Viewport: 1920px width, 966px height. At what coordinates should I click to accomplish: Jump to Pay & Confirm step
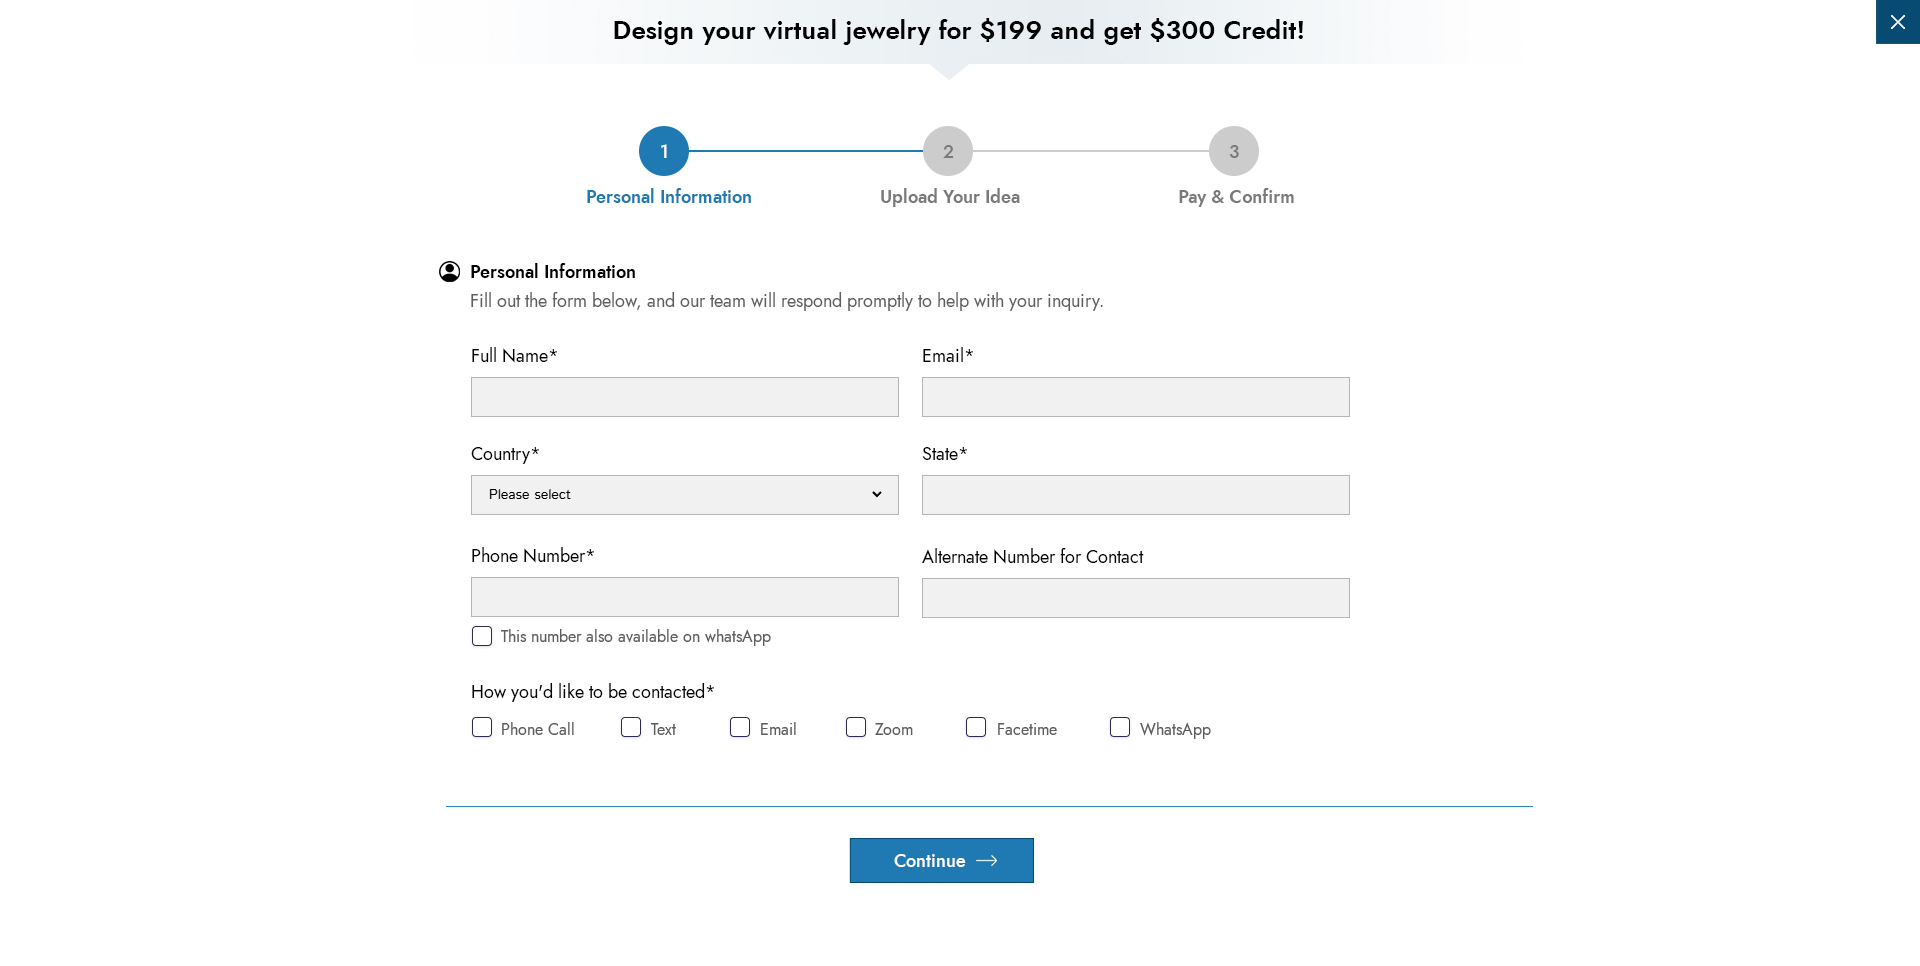point(1236,197)
